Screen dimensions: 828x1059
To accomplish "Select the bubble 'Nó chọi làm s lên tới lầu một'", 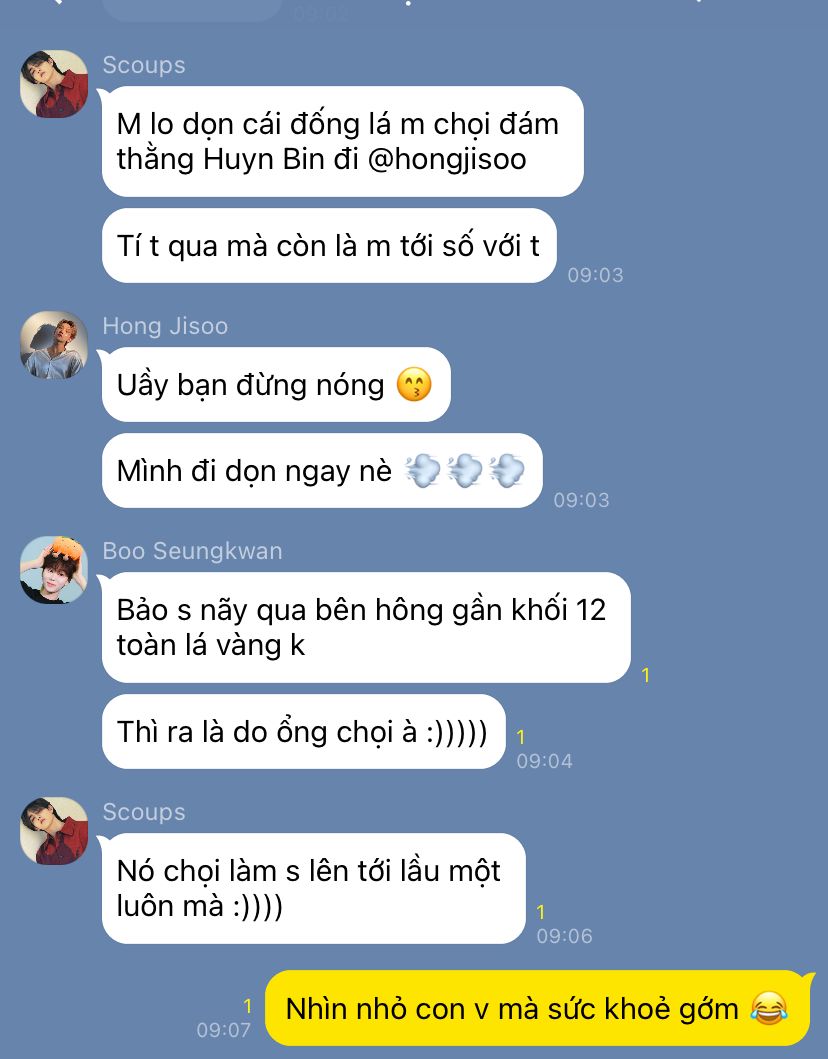I will [313, 889].
